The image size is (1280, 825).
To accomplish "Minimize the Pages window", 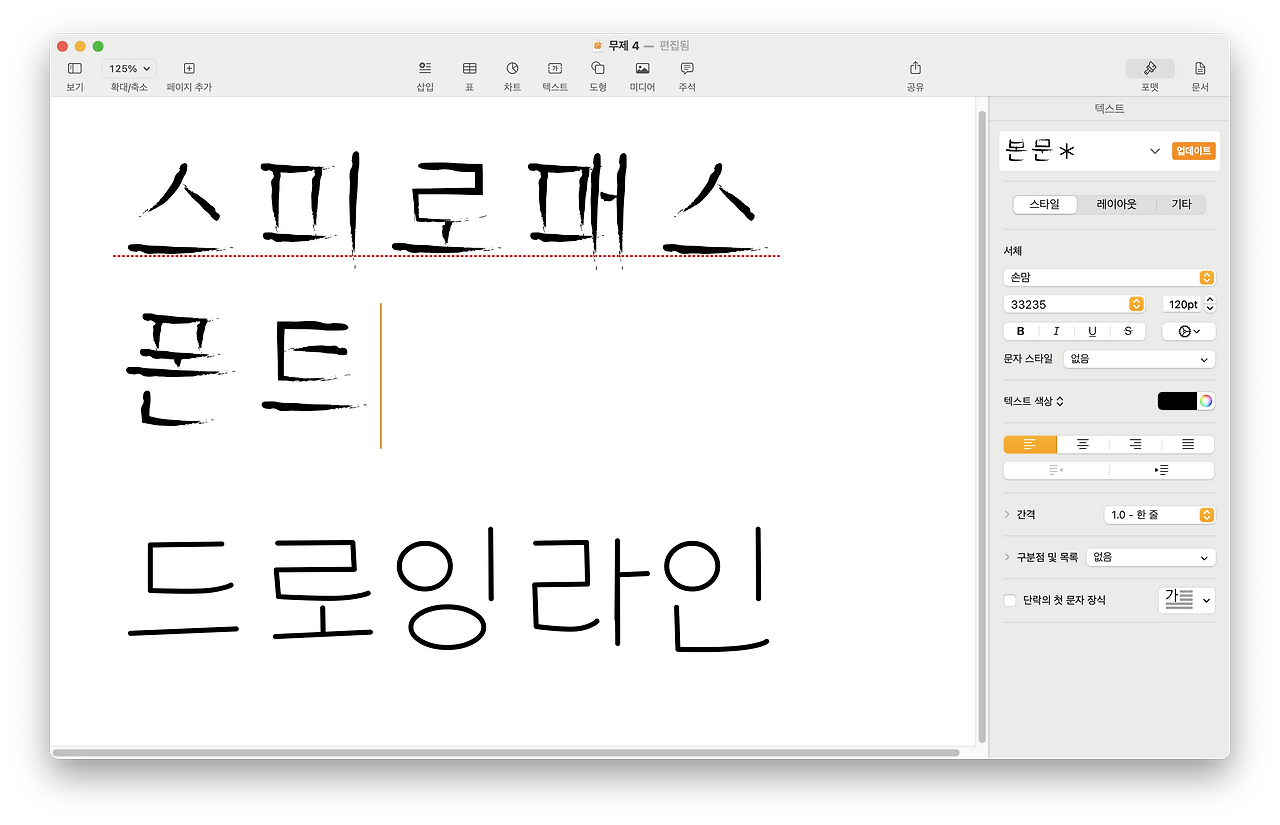I will 80,46.
